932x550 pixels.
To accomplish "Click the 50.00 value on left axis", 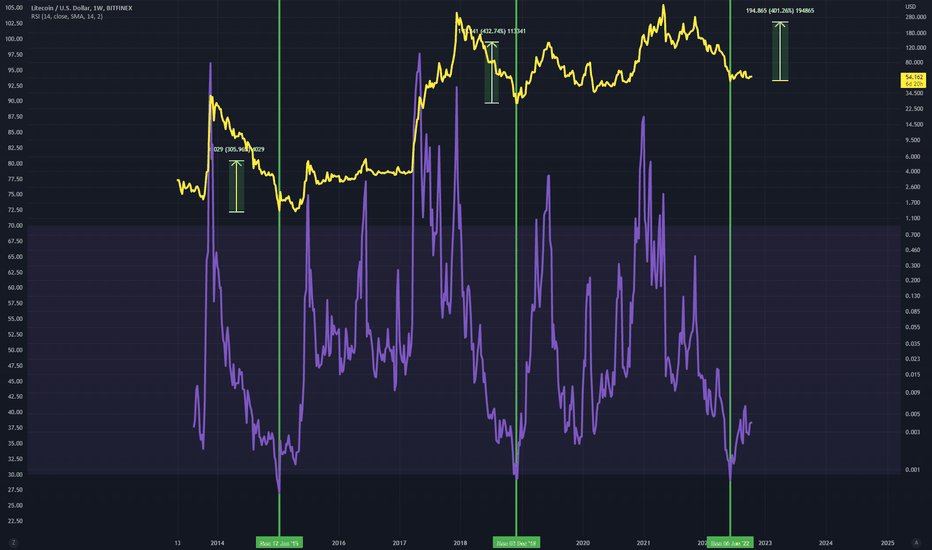I will tap(15, 350).
